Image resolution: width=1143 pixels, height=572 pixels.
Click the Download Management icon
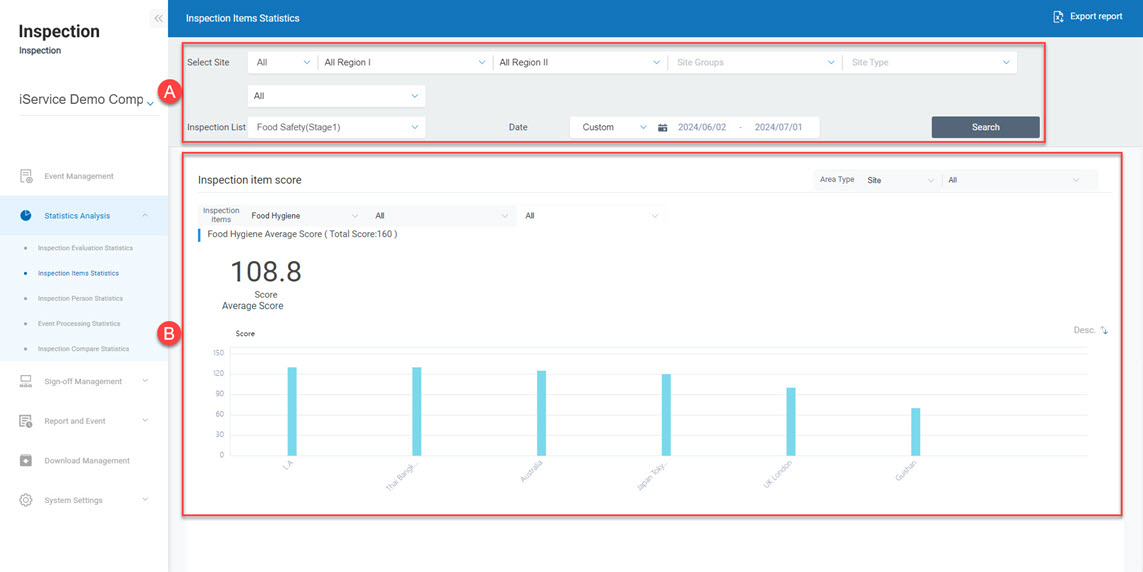[27, 461]
